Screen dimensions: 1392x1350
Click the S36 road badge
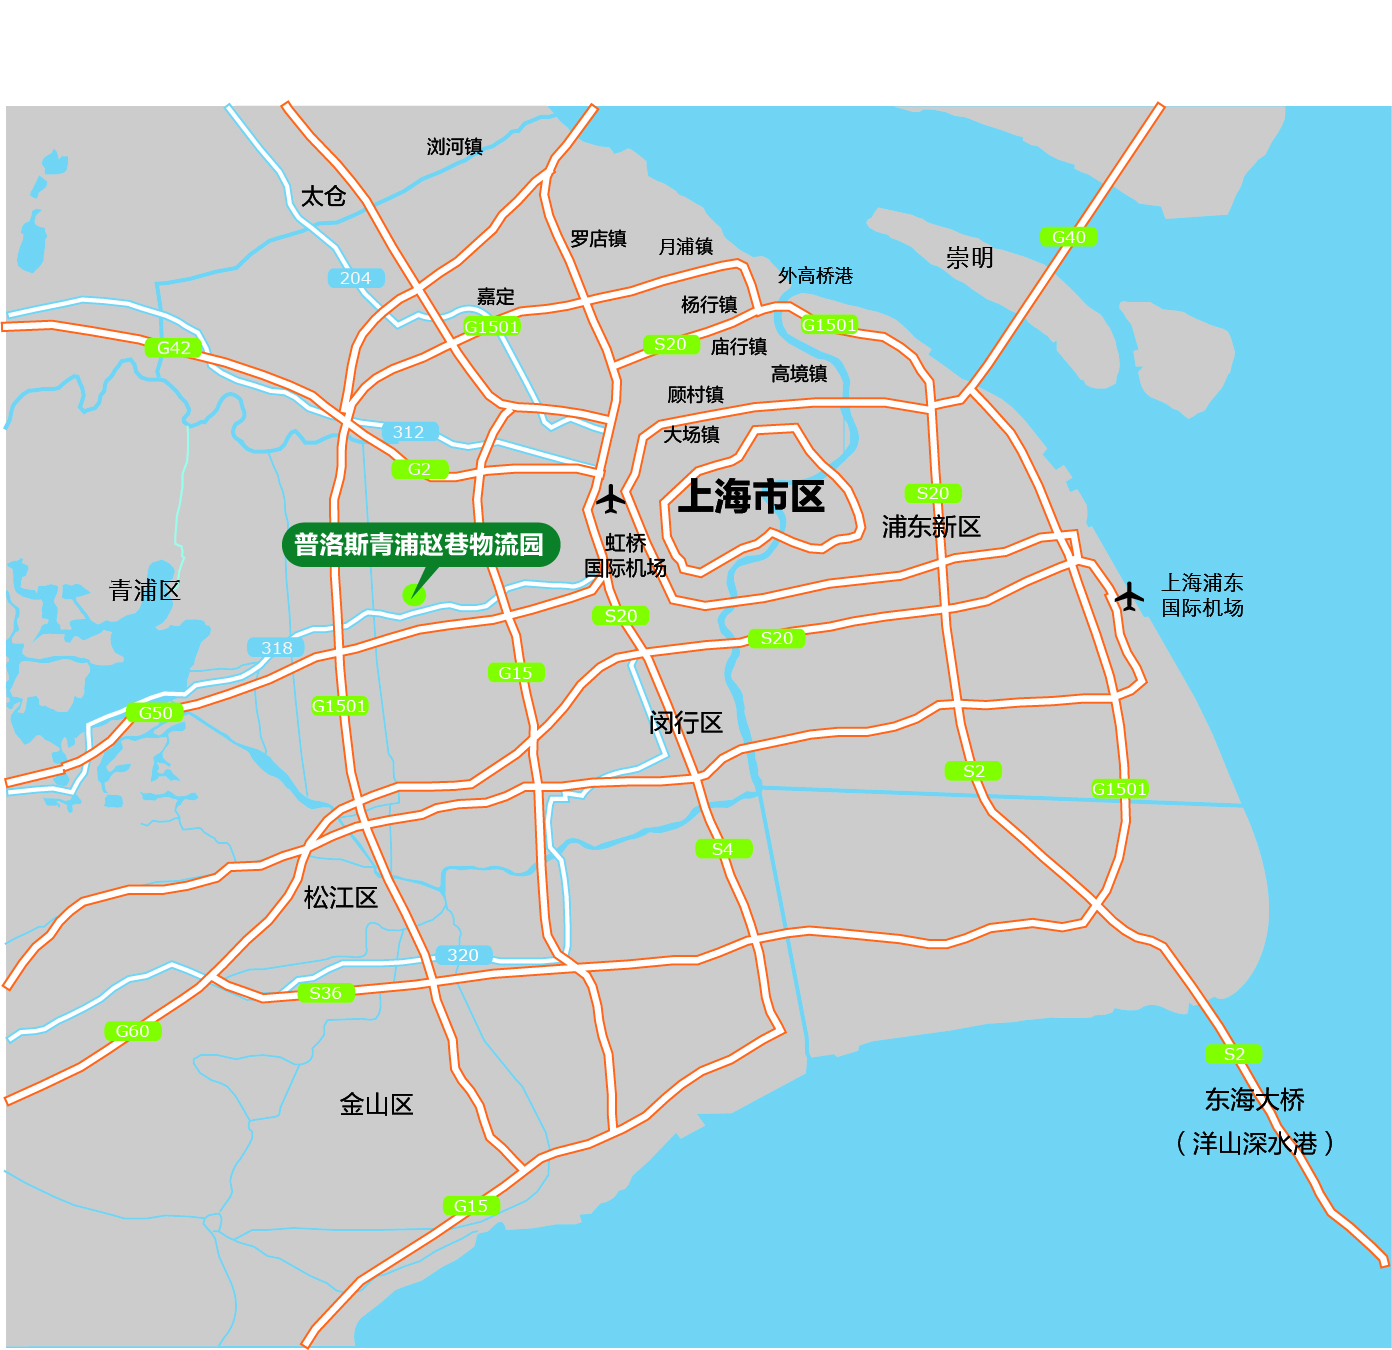[x=325, y=993]
